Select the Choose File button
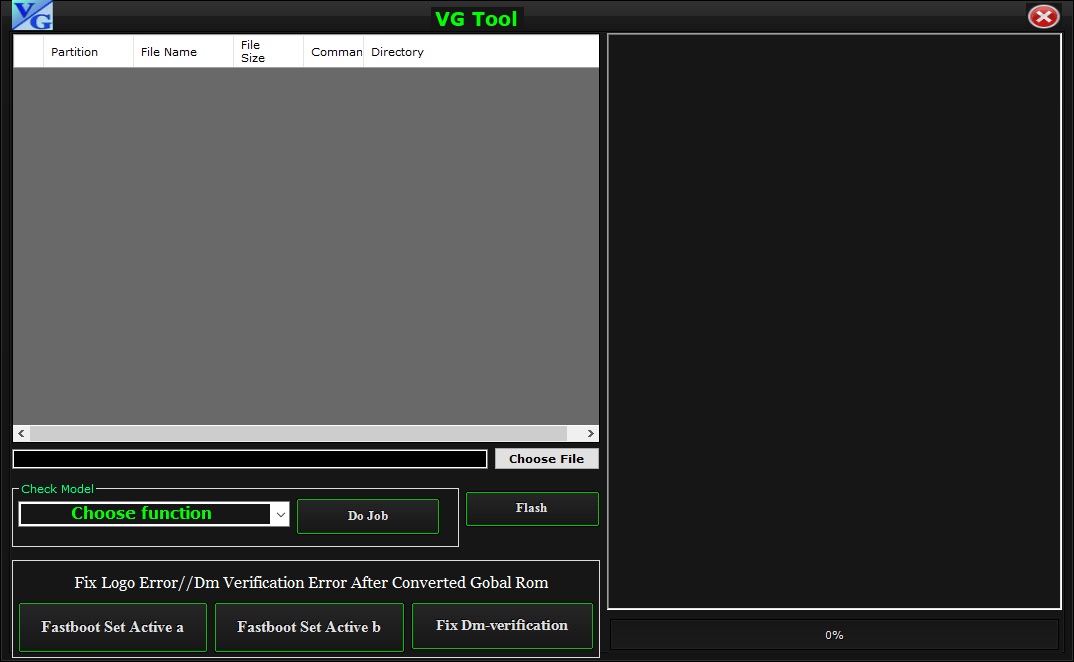1074x662 pixels. click(546, 458)
